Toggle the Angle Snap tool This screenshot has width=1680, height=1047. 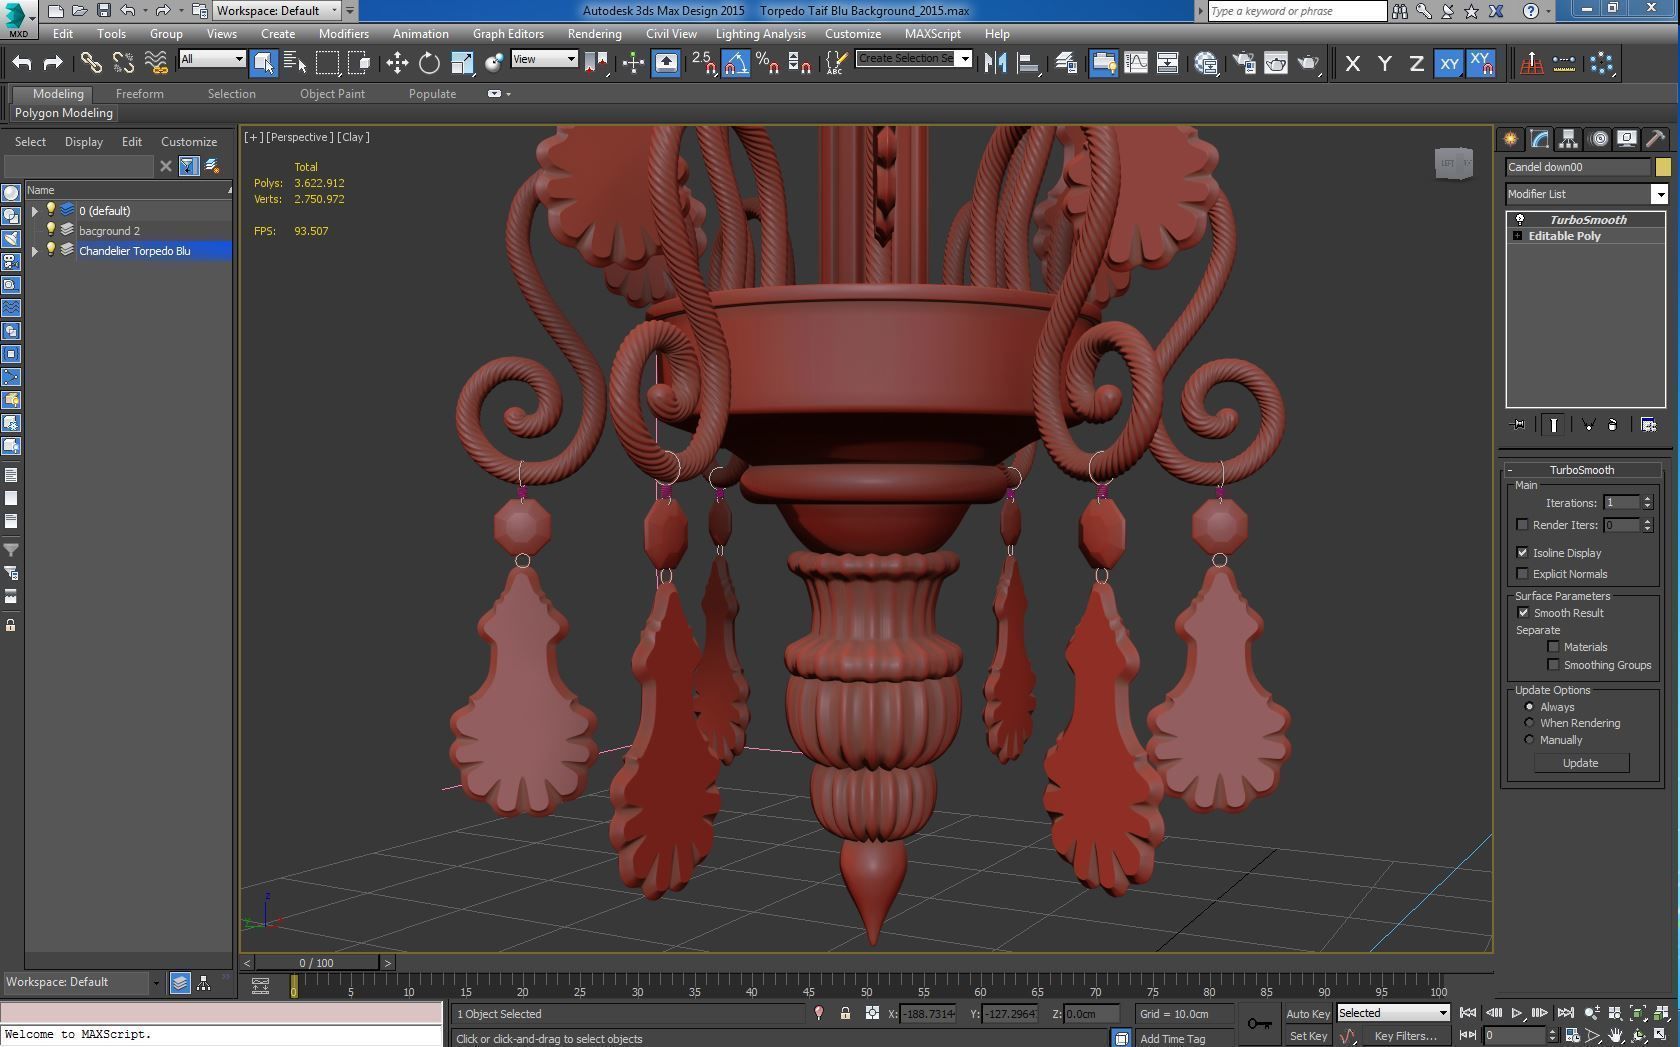click(x=736, y=63)
